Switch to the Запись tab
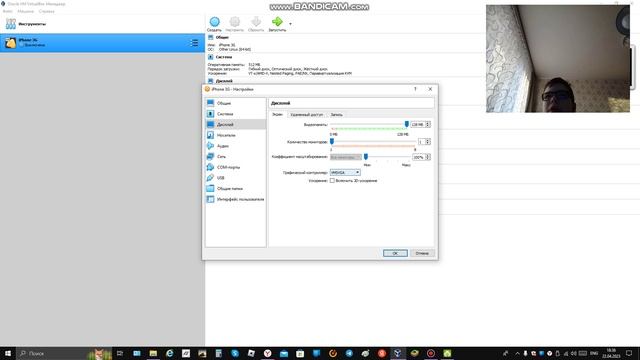The image size is (640, 360). coord(336,115)
